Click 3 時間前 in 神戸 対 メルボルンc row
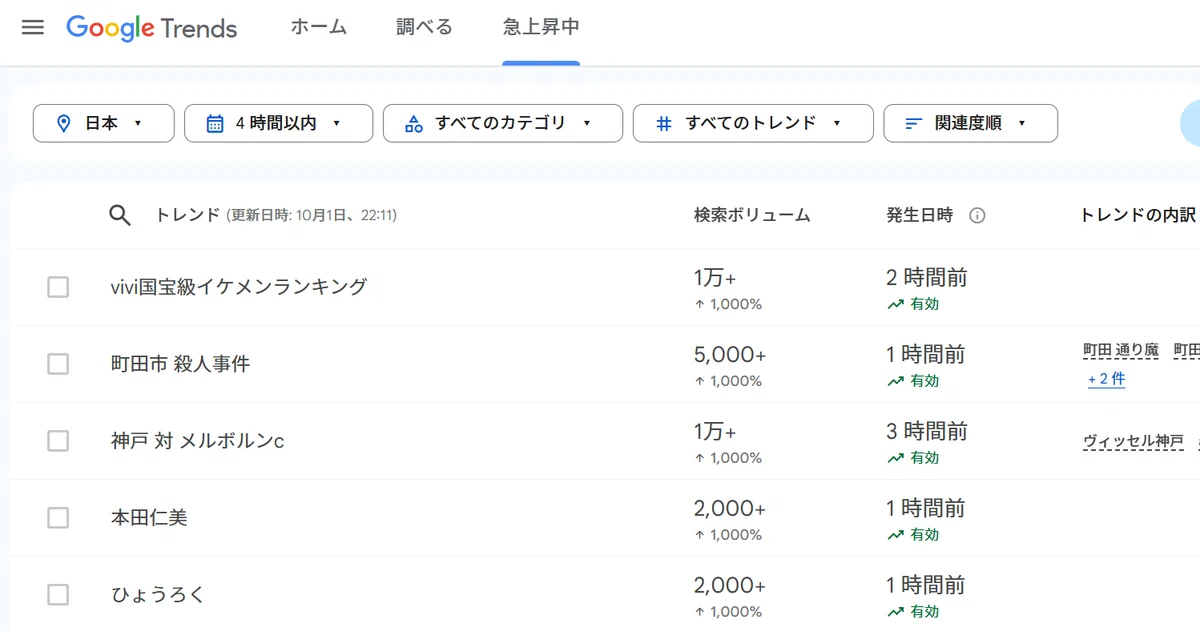 click(x=927, y=432)
